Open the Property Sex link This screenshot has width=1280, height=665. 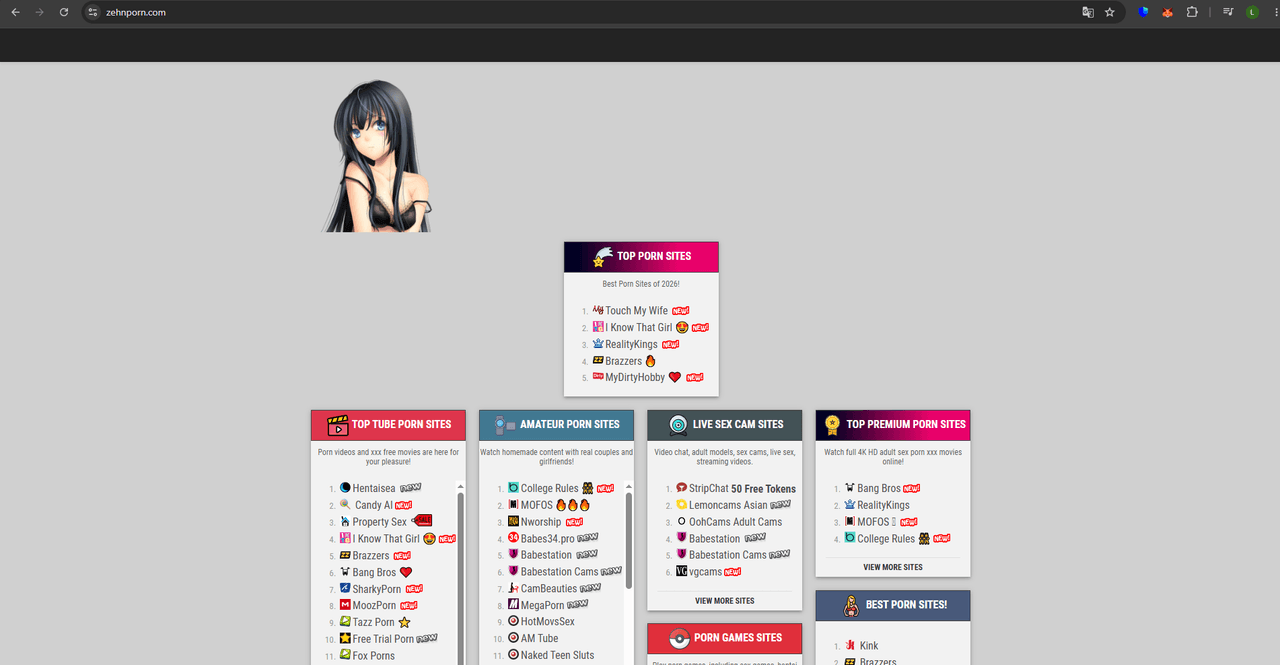379,522
